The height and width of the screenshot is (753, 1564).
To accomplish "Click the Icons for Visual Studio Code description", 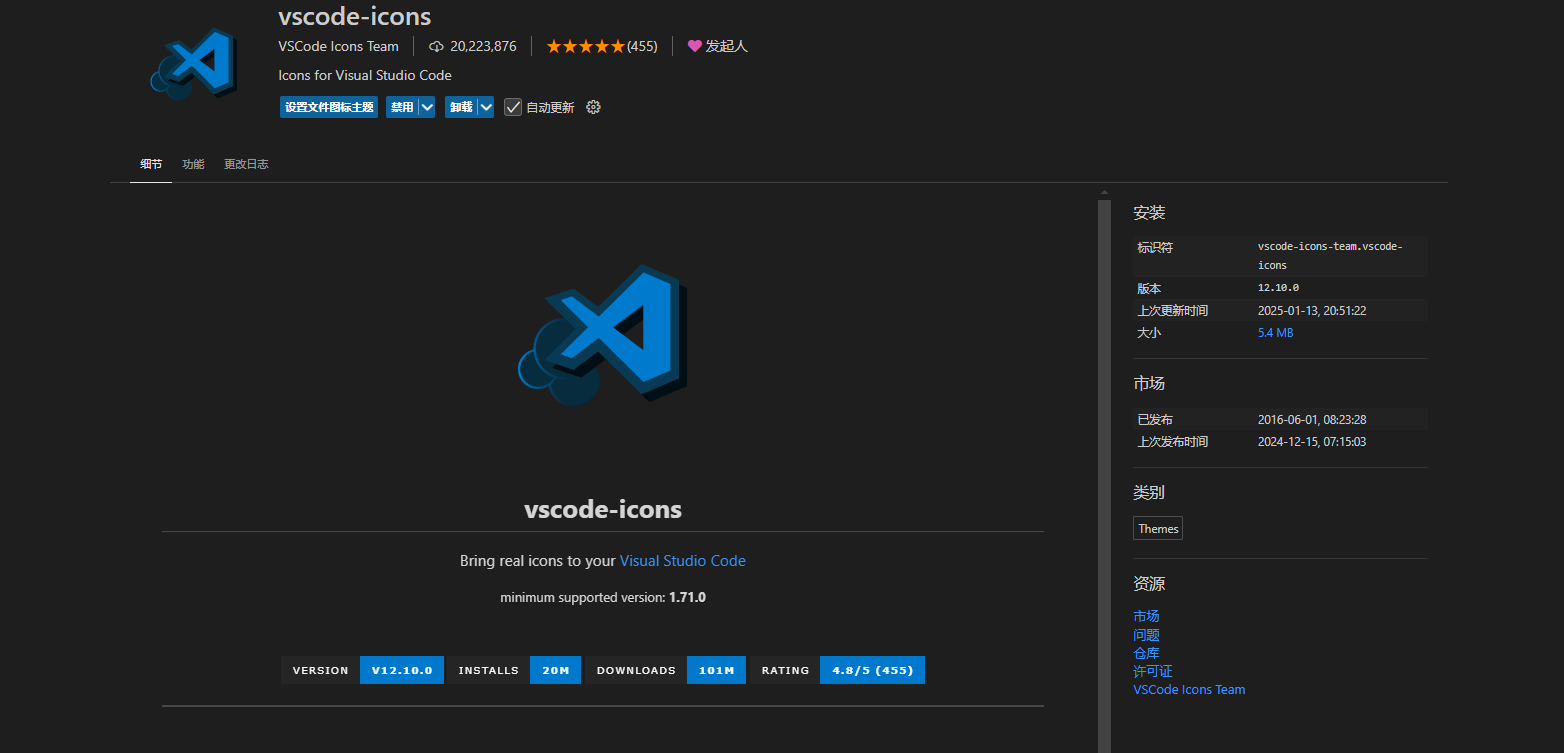I will coord(365,75).
